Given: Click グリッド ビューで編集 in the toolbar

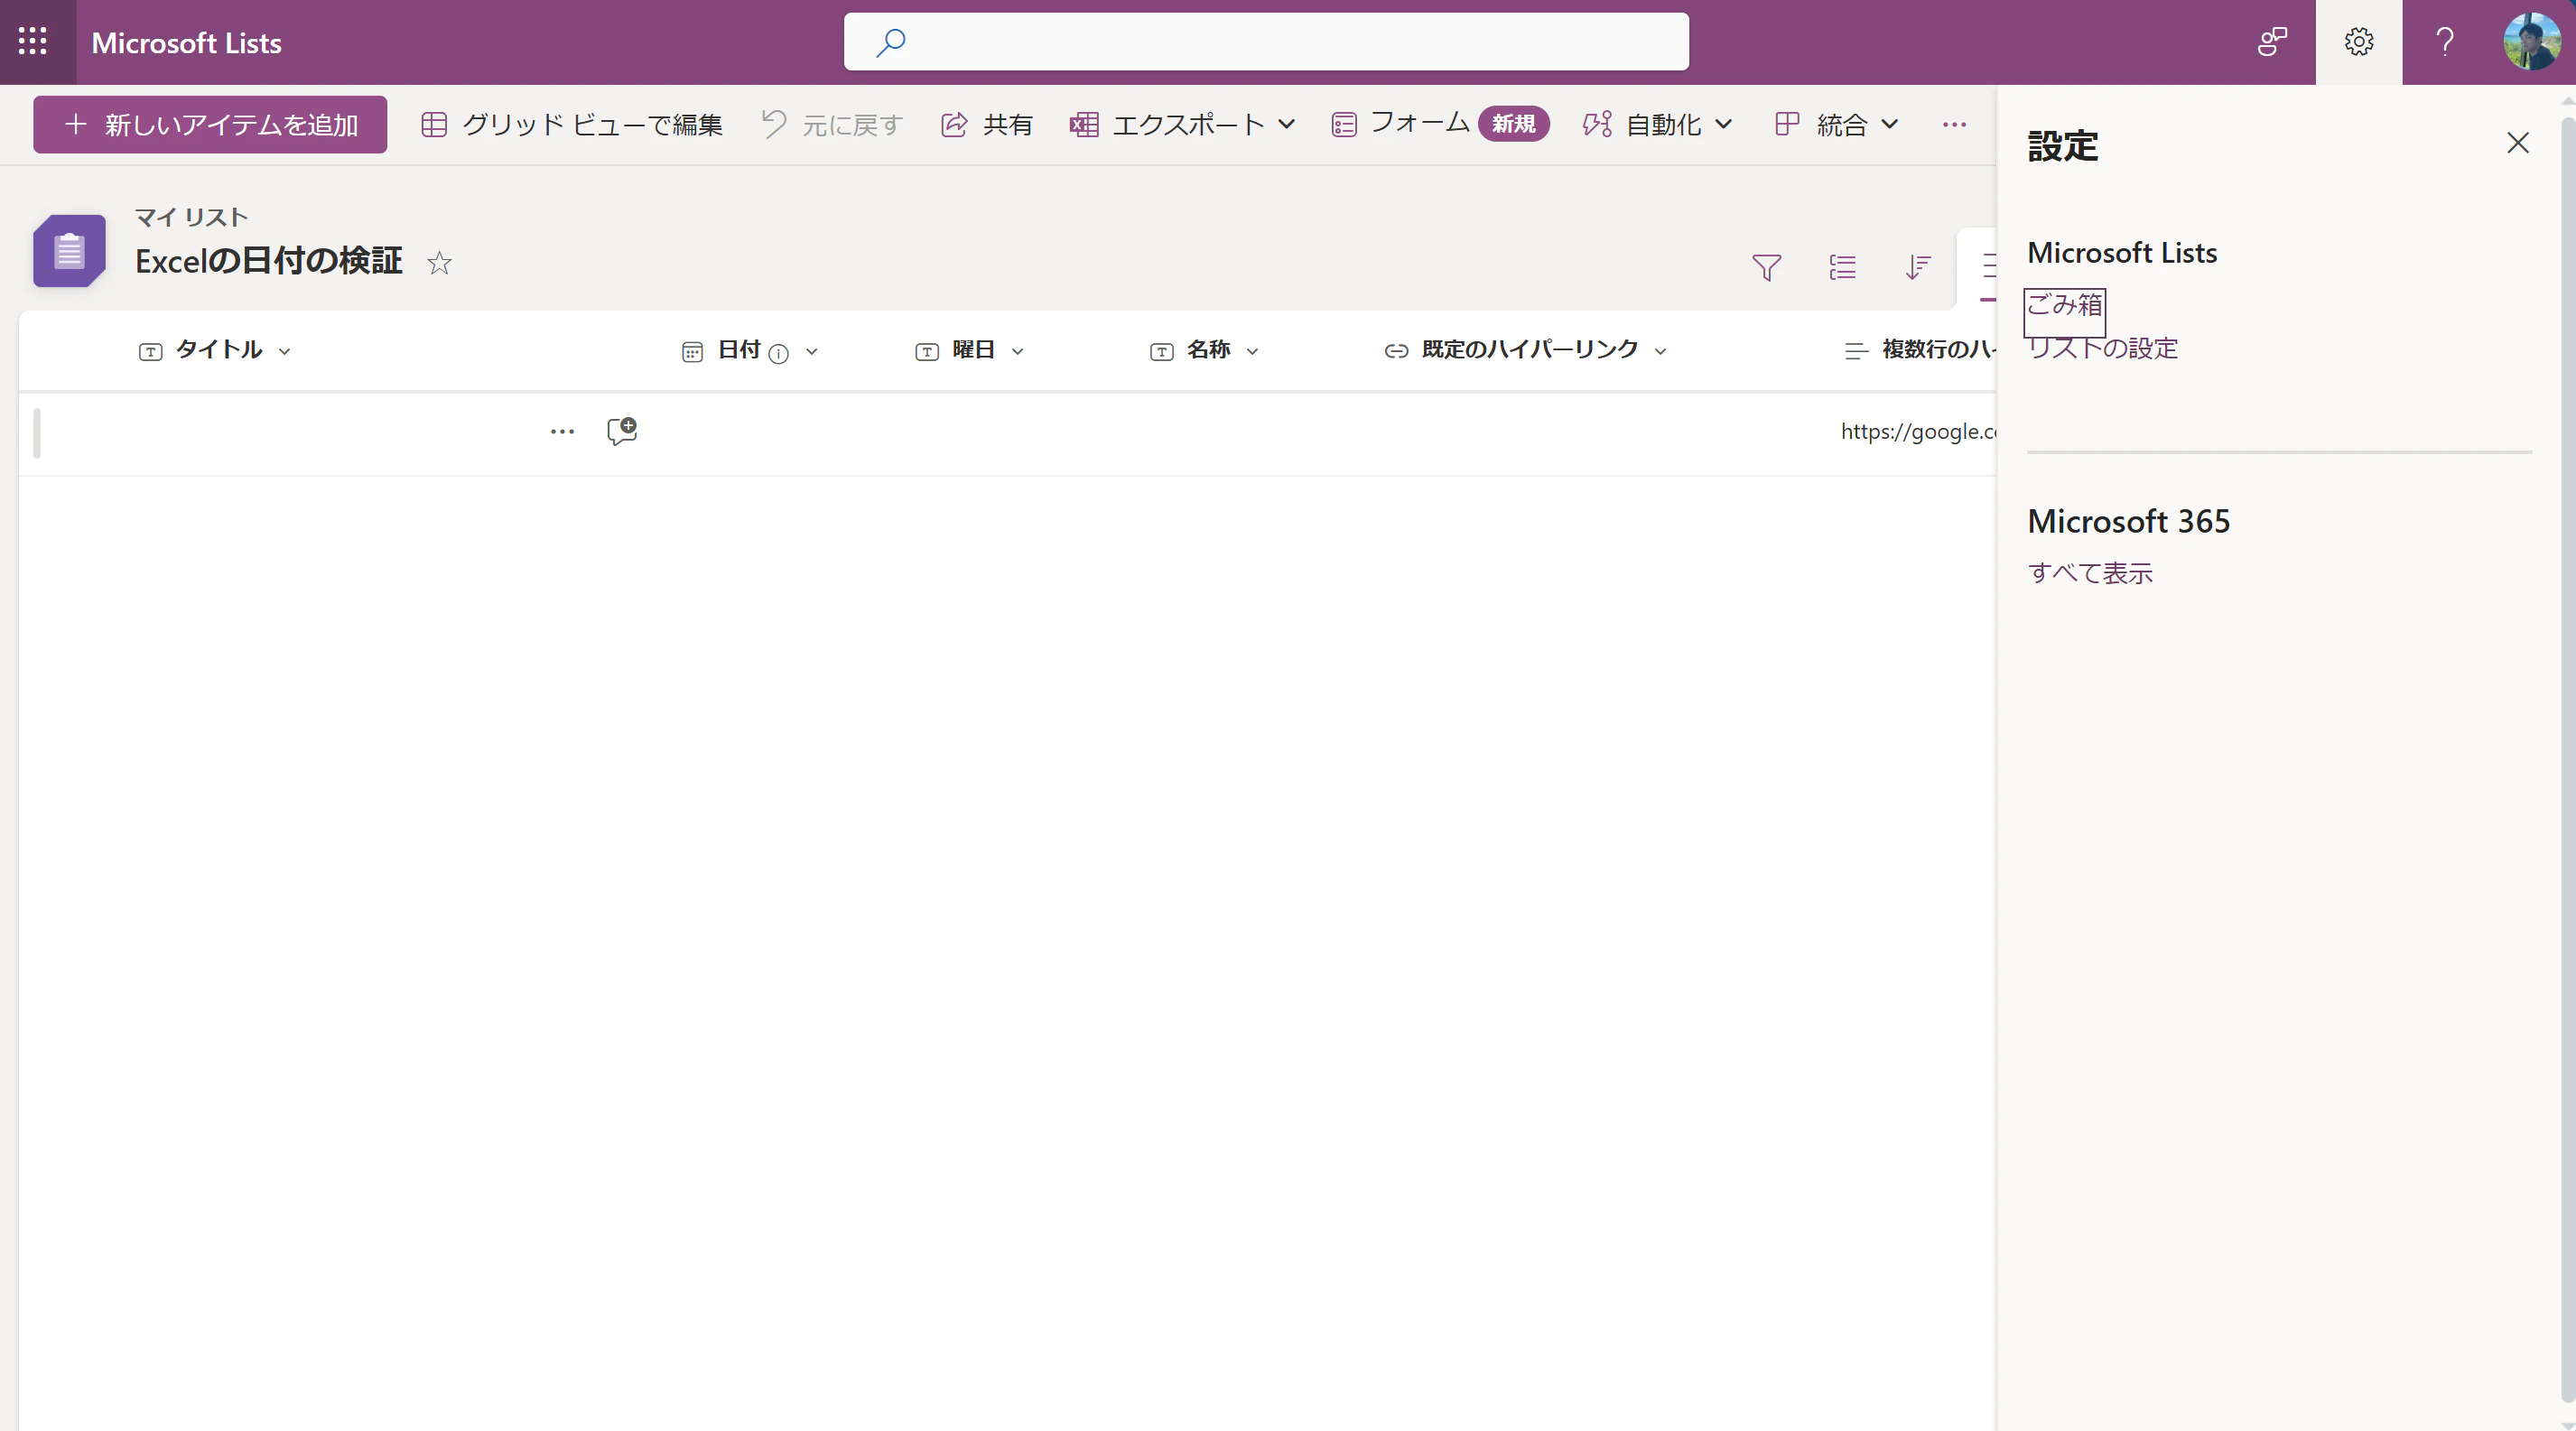Looking at the screenshot, I should pyautogui.click(x=572, y=124).
